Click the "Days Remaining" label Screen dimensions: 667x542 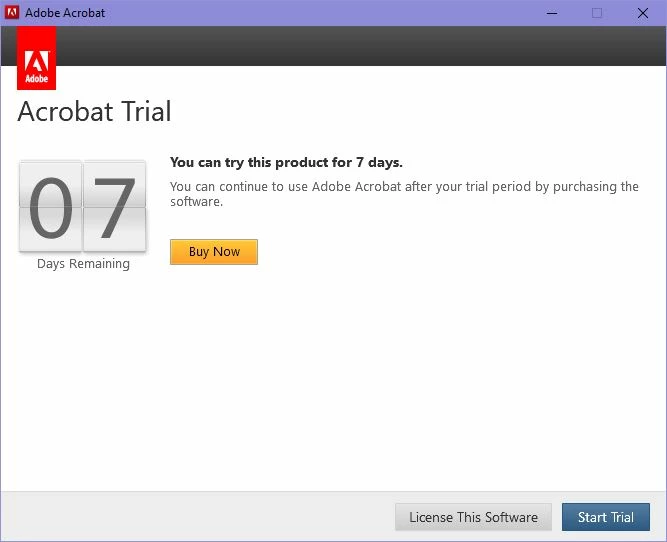point(83,264)
